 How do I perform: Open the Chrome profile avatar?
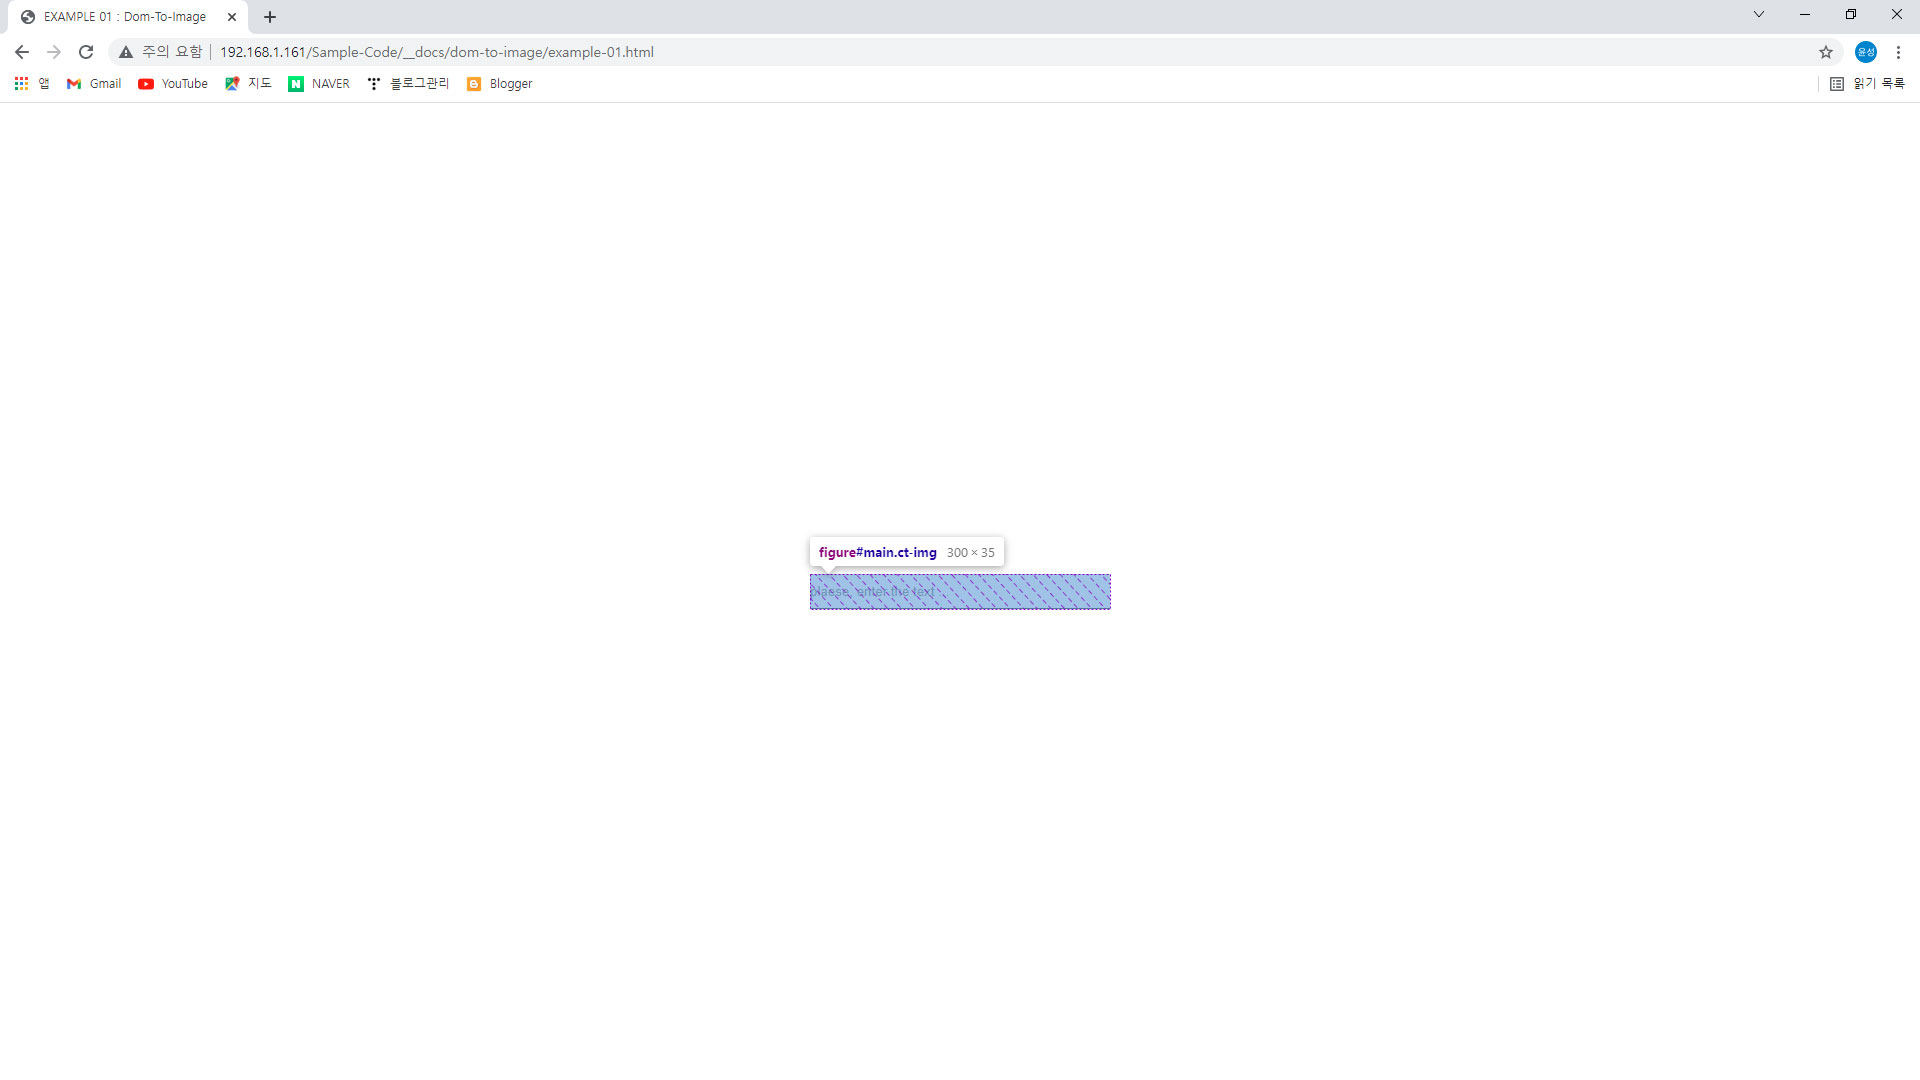click(x=1865, y=52)
